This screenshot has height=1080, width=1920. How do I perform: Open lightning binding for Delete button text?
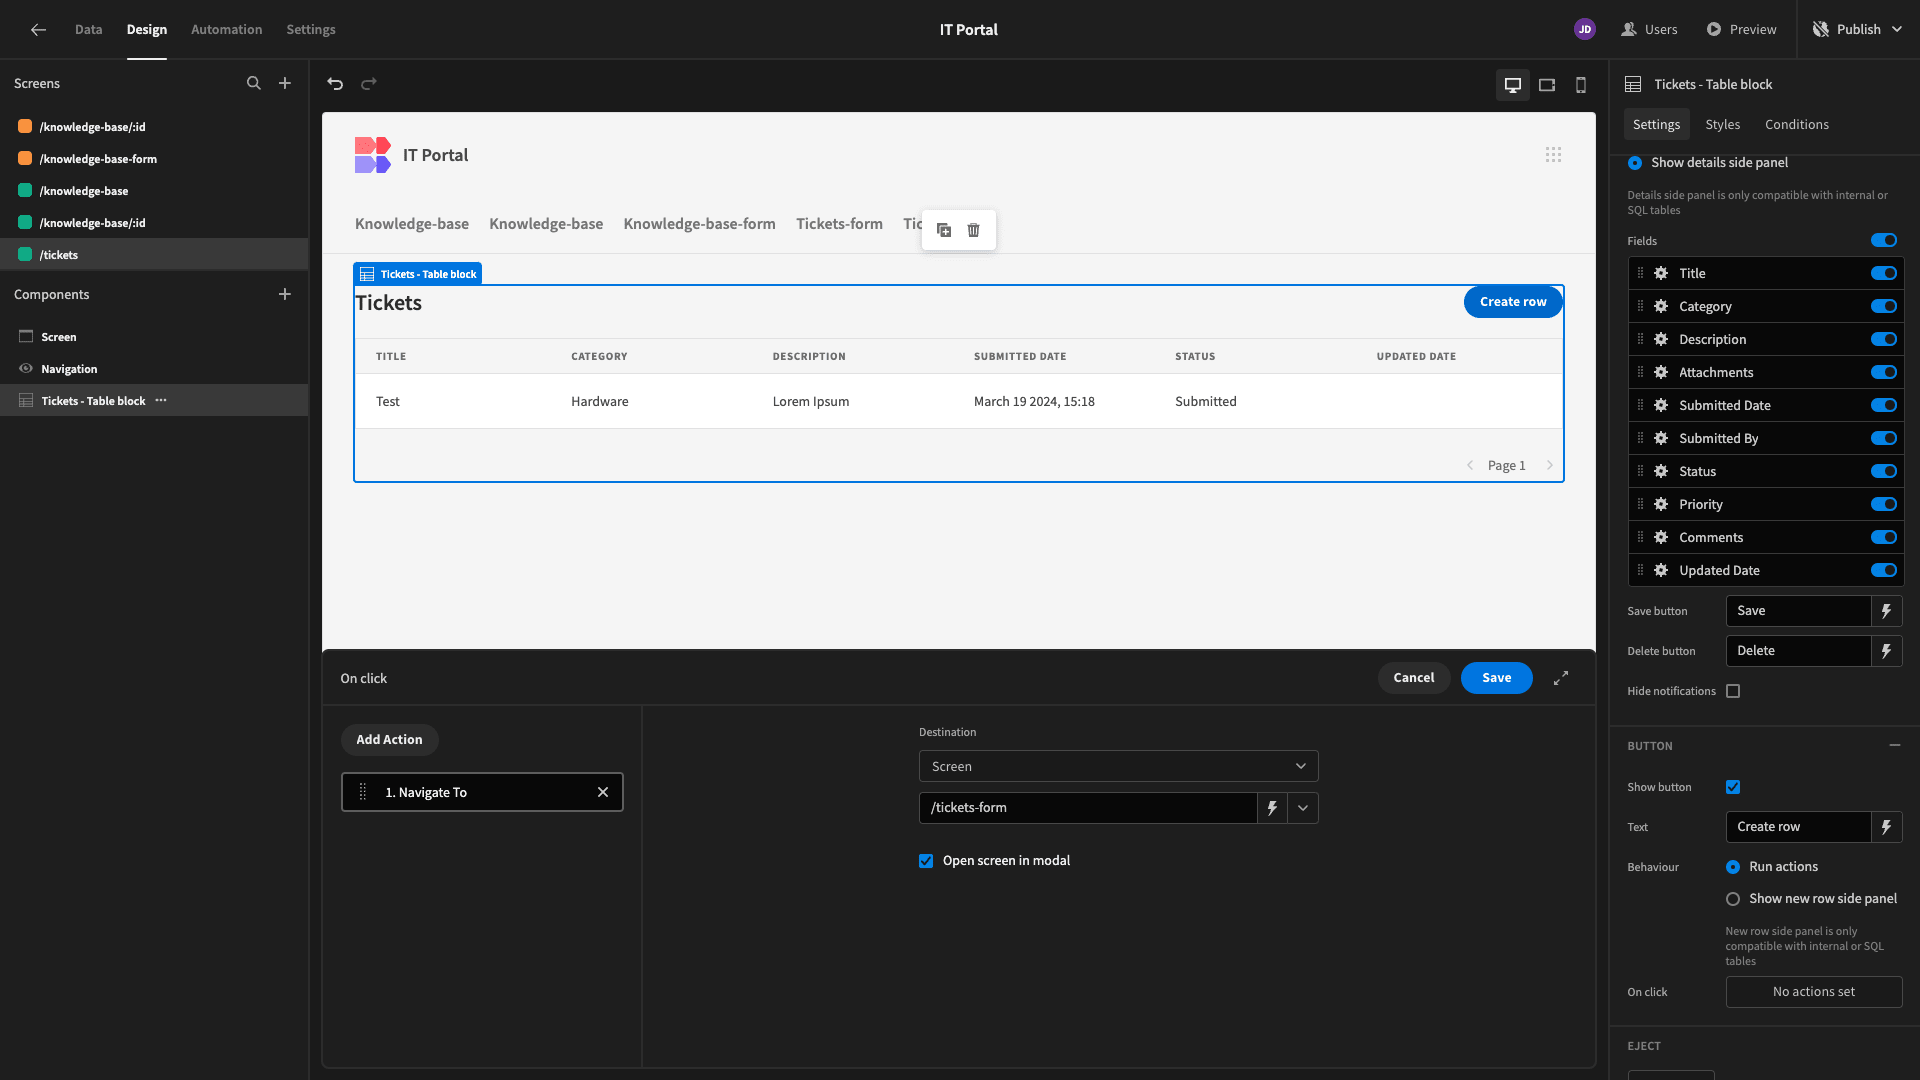[x=1887, y=651]
